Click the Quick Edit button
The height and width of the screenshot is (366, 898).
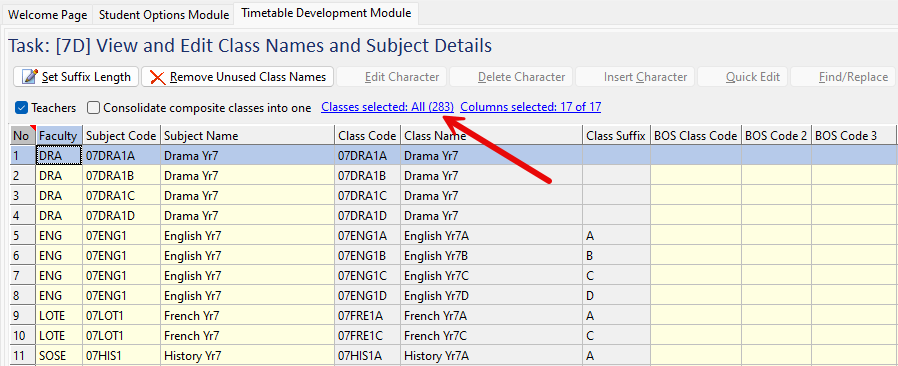coord(743,77)
